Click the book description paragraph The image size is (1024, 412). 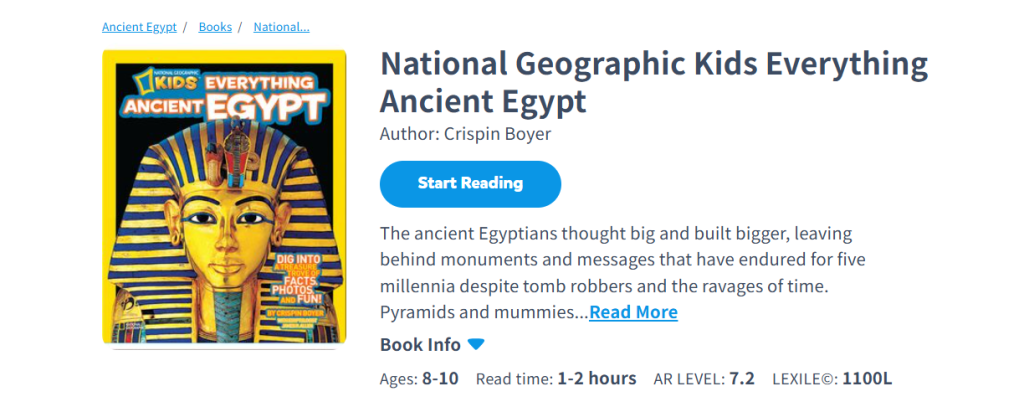[615, 260]
